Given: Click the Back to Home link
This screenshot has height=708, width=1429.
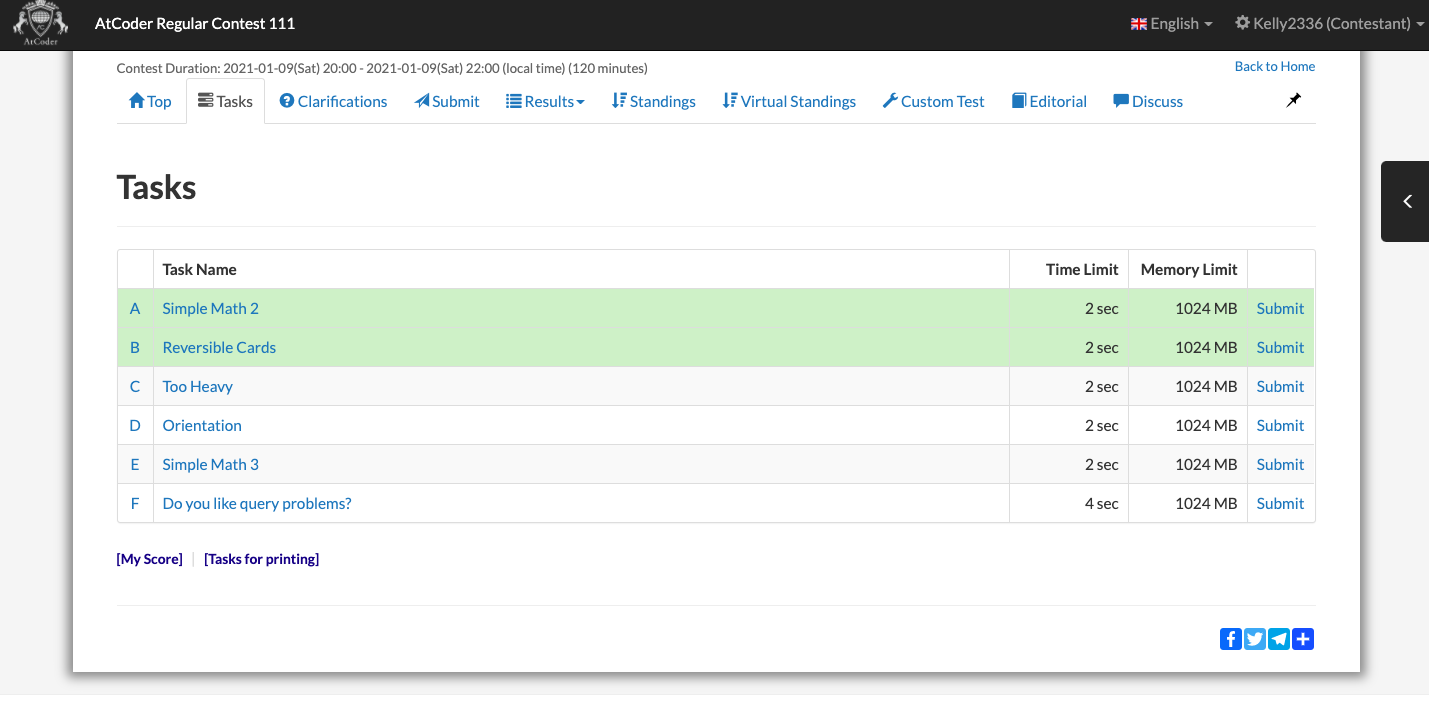Looking at the screenshot, I should tap(1274, 66).
